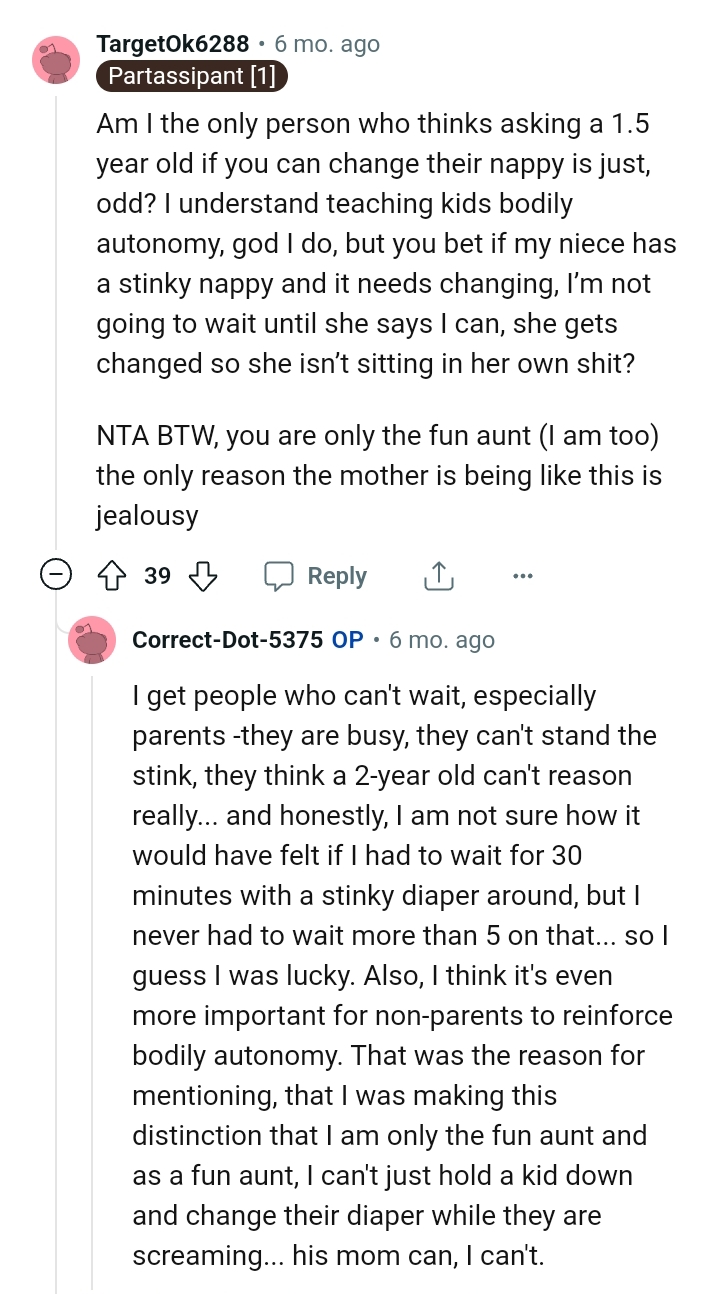Click the Reply speech bubble icon

tap(281, 575)
